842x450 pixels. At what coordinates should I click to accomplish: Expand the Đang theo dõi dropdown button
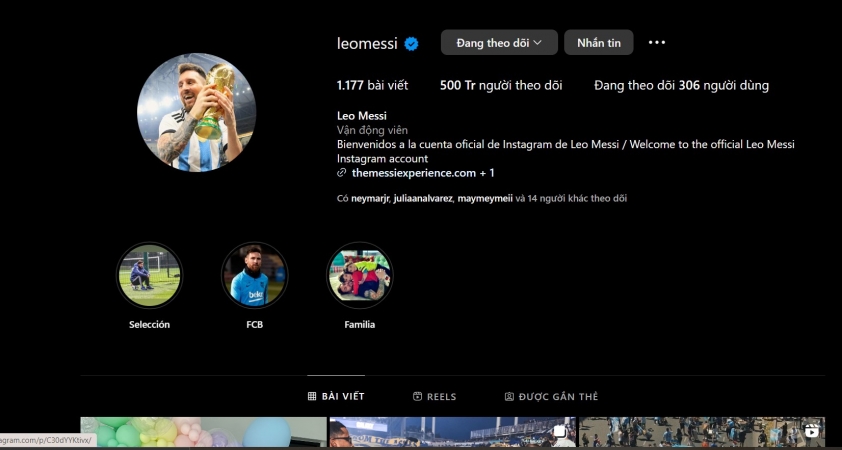(x=499, y=42)
